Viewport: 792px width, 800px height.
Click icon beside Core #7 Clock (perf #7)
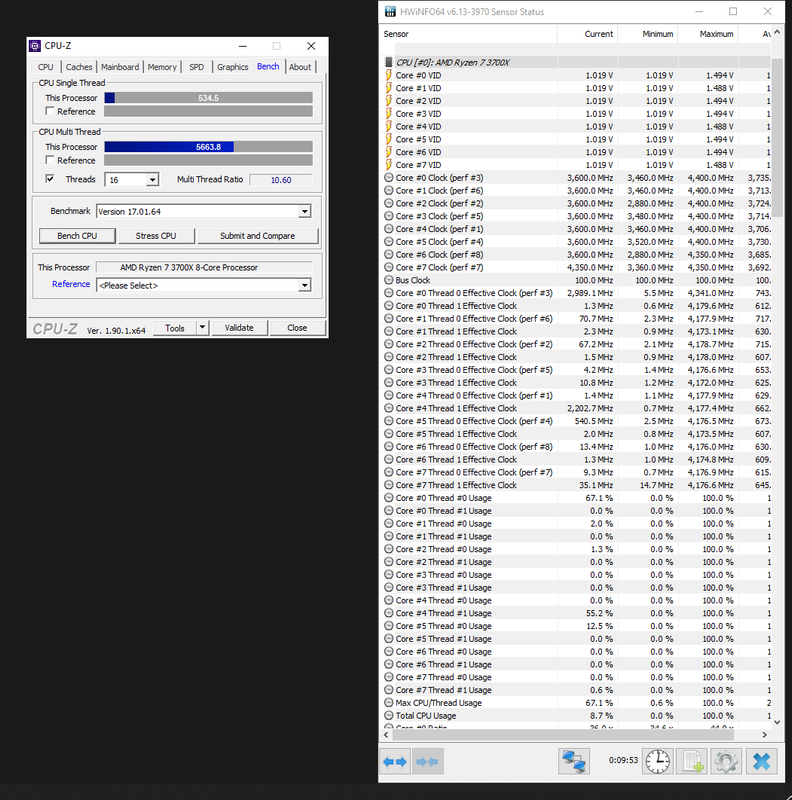(x=388, y=267)
